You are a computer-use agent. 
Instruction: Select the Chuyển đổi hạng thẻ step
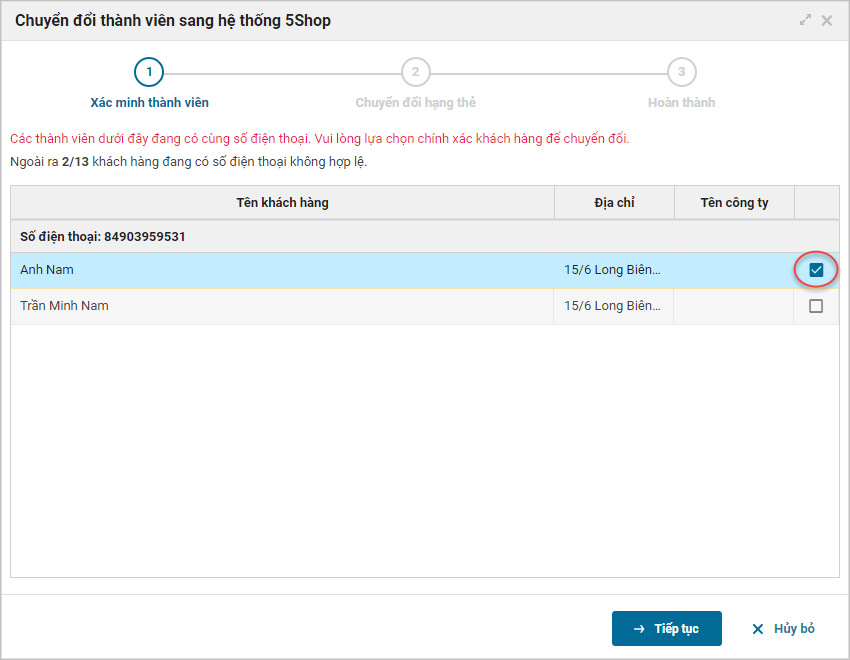point(415,102)
